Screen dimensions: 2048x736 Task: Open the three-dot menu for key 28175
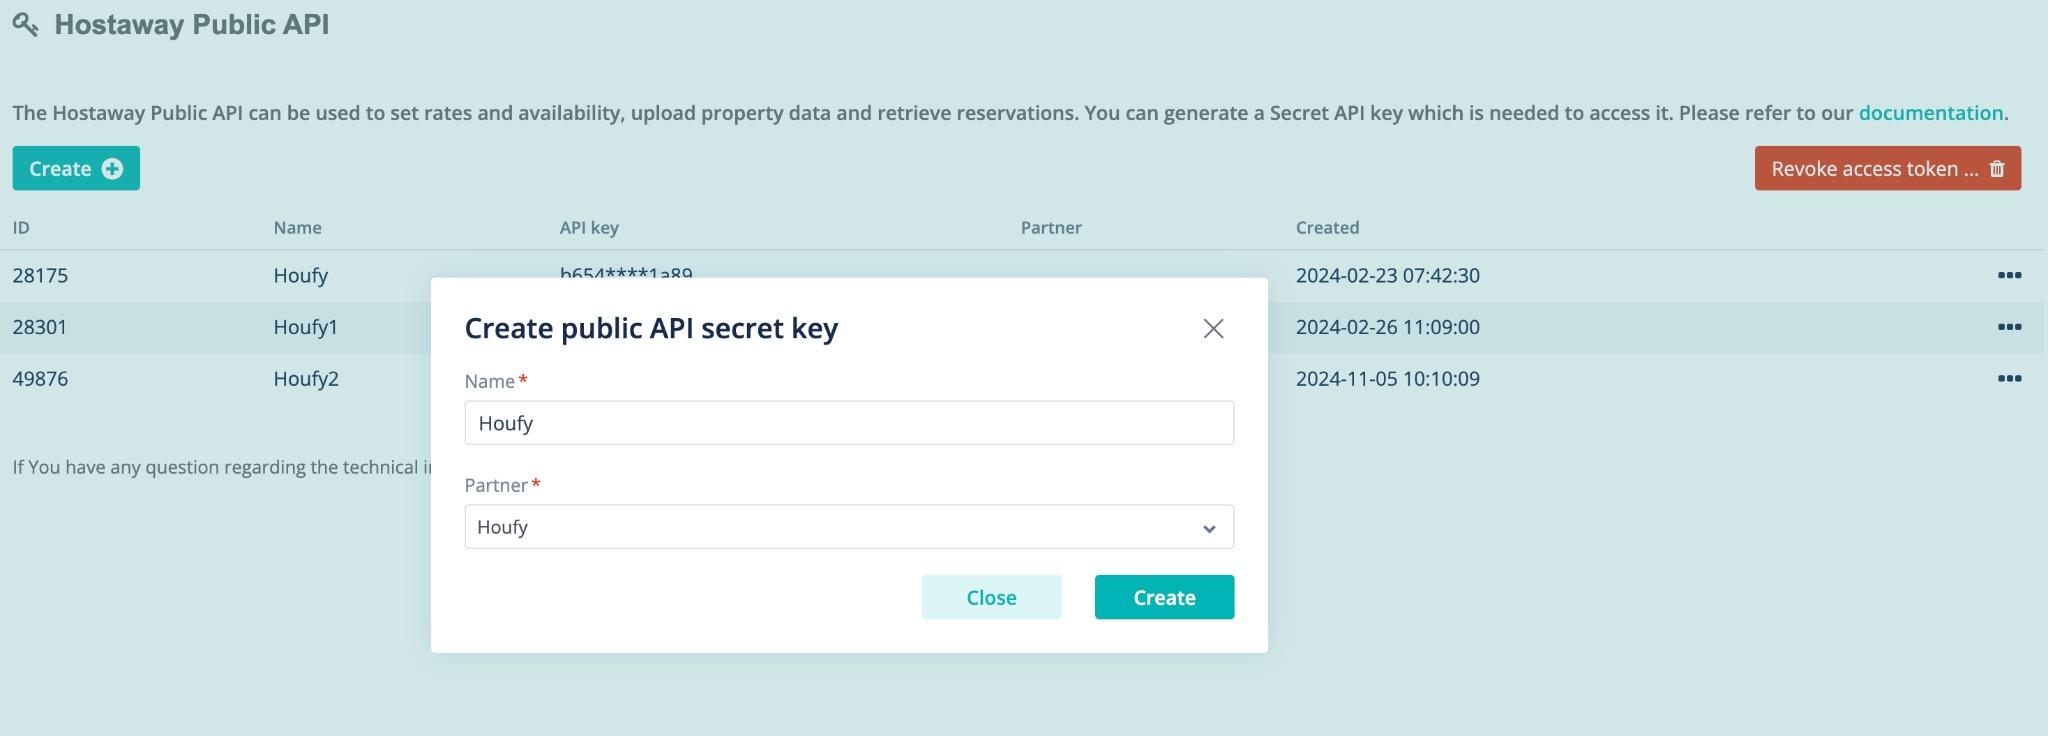[2009, 275]
